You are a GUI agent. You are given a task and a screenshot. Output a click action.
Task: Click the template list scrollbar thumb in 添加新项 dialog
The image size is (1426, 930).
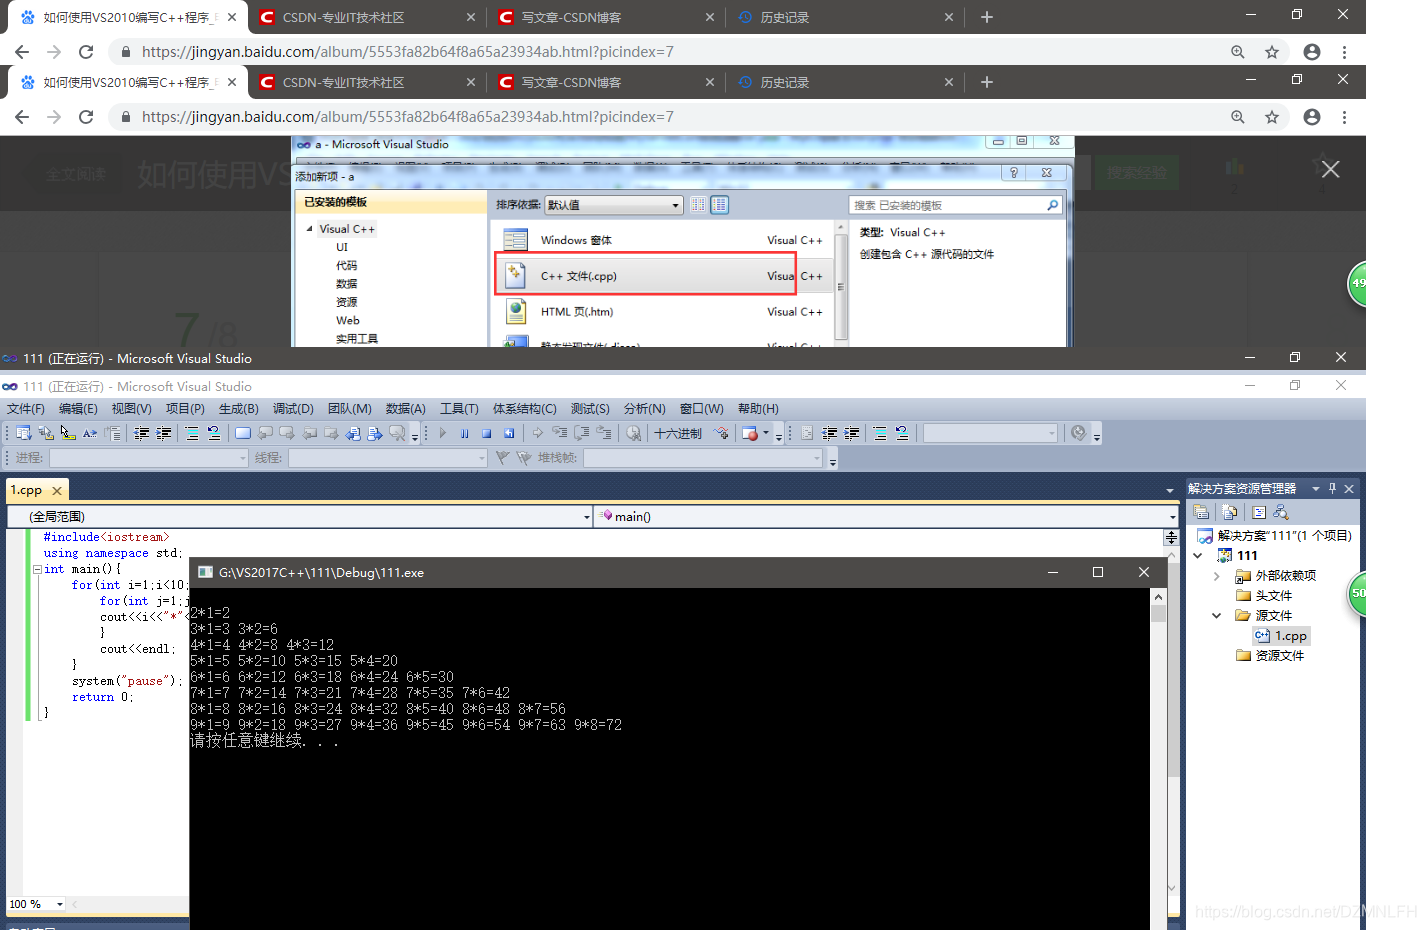(x=840, y=286)
